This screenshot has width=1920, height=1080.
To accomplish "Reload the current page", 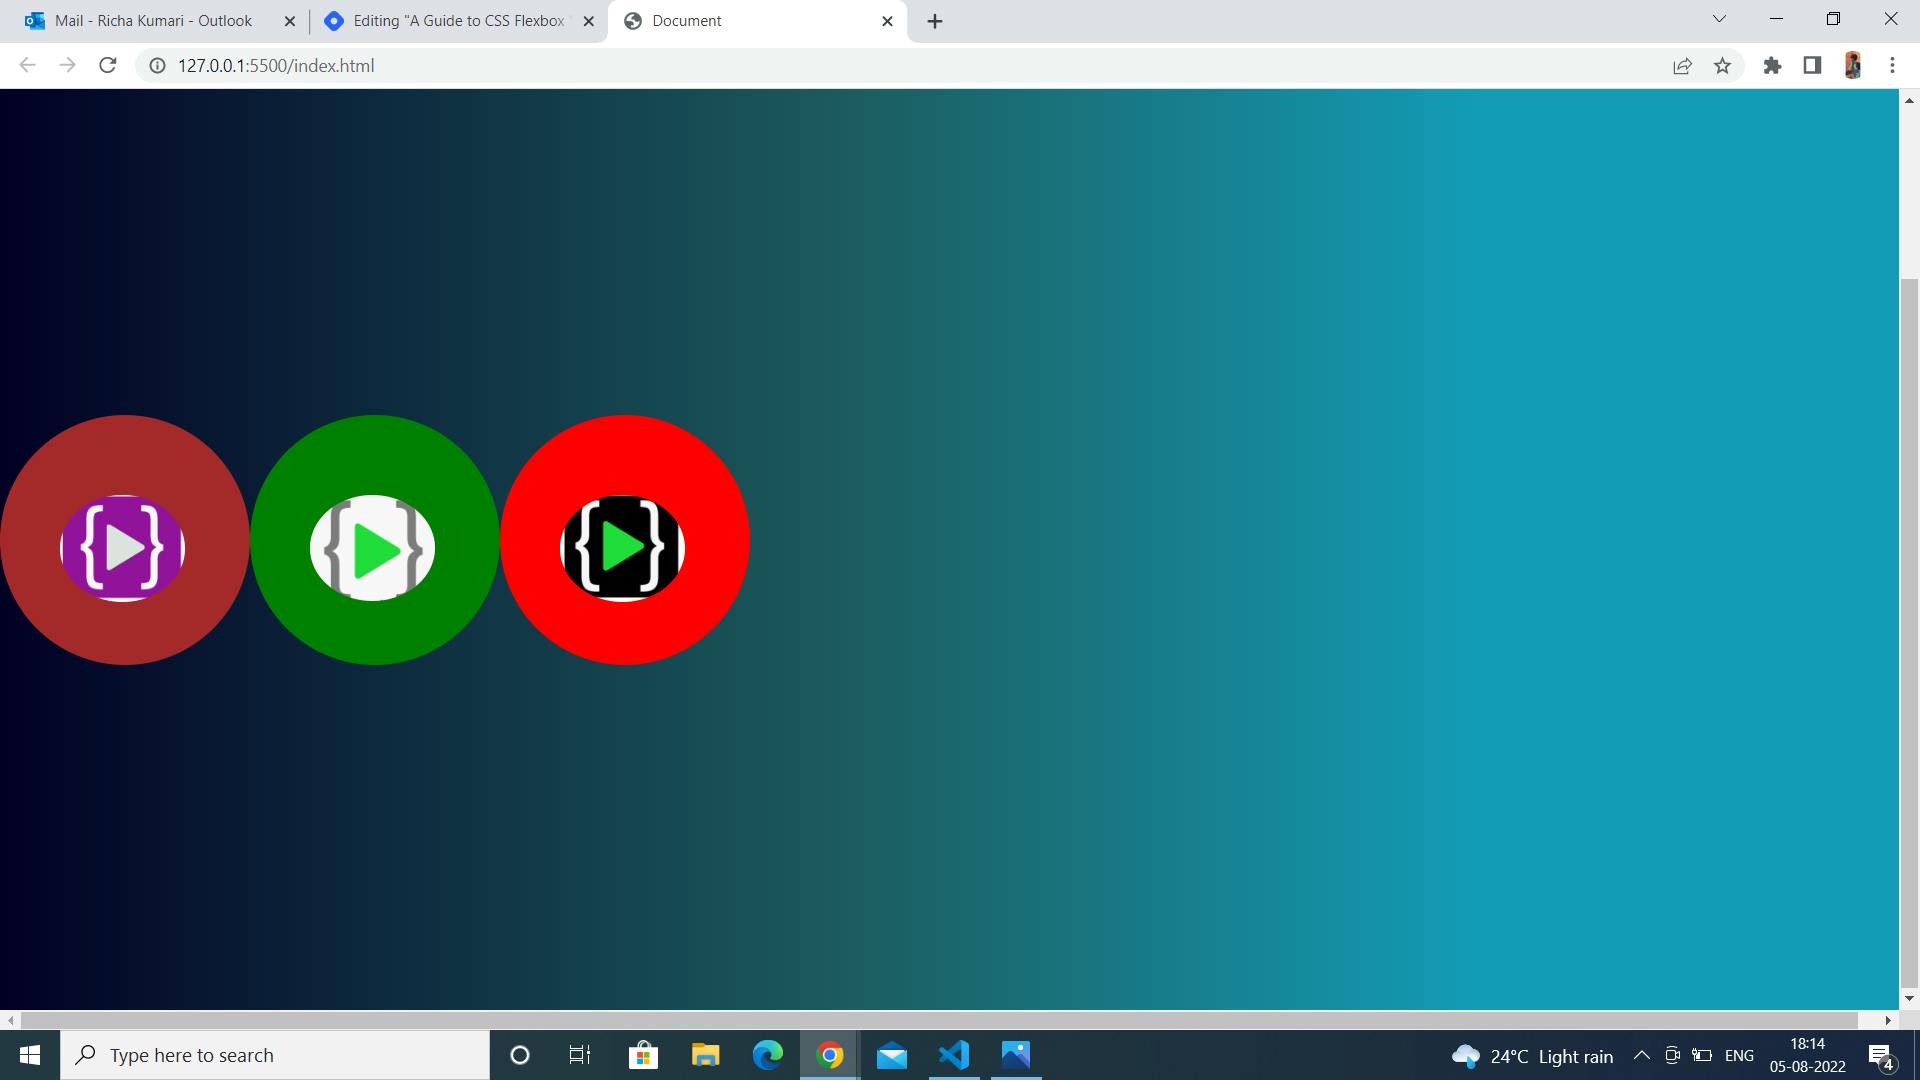I will pyautogui.click(x=108, y=65).
